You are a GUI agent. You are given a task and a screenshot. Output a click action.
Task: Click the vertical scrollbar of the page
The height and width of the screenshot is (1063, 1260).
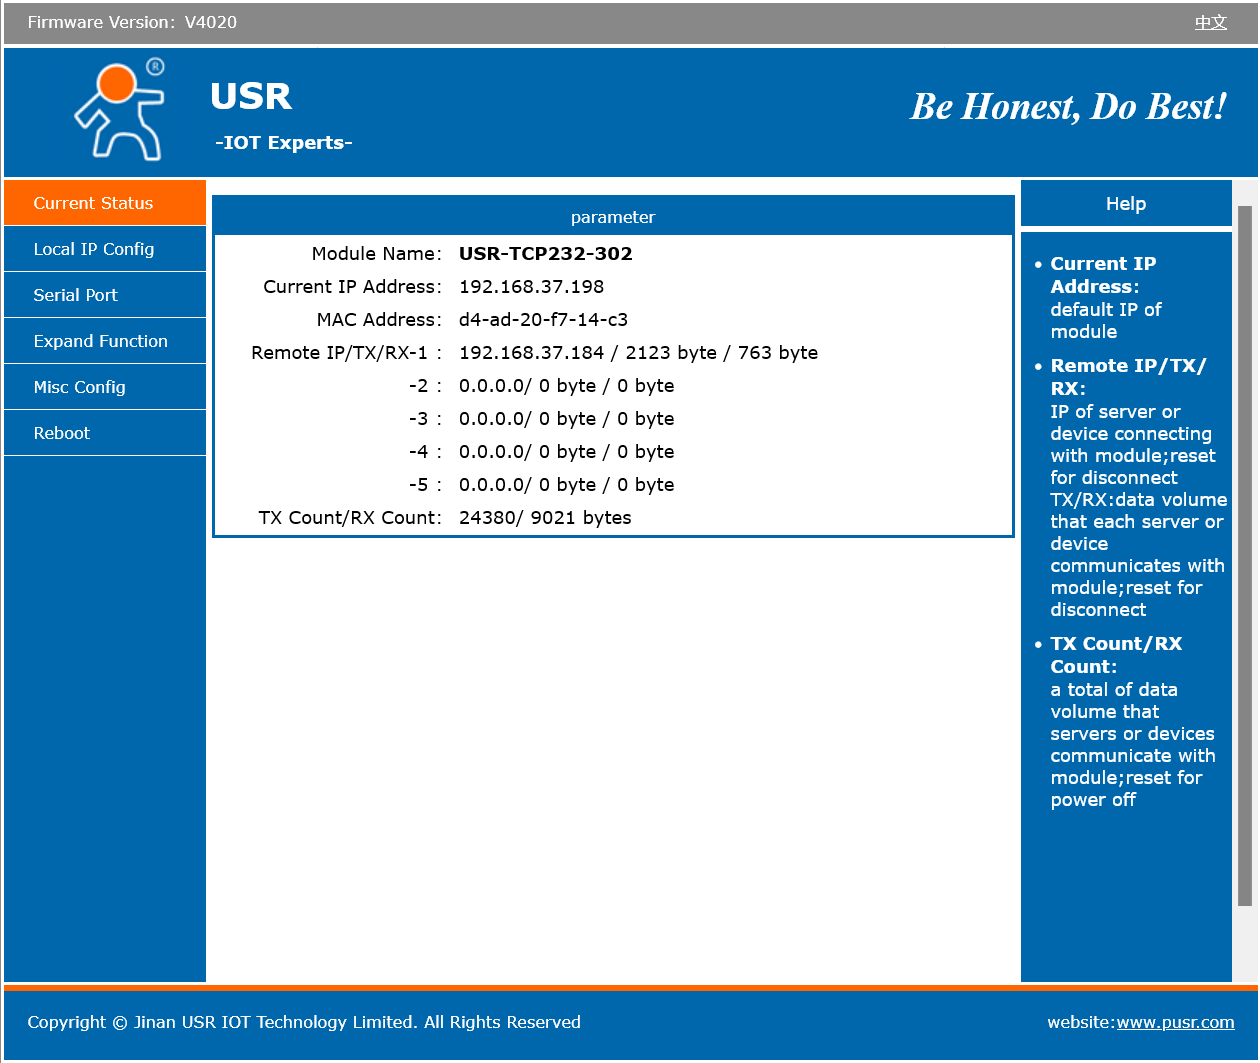(x=1245, y=555)
